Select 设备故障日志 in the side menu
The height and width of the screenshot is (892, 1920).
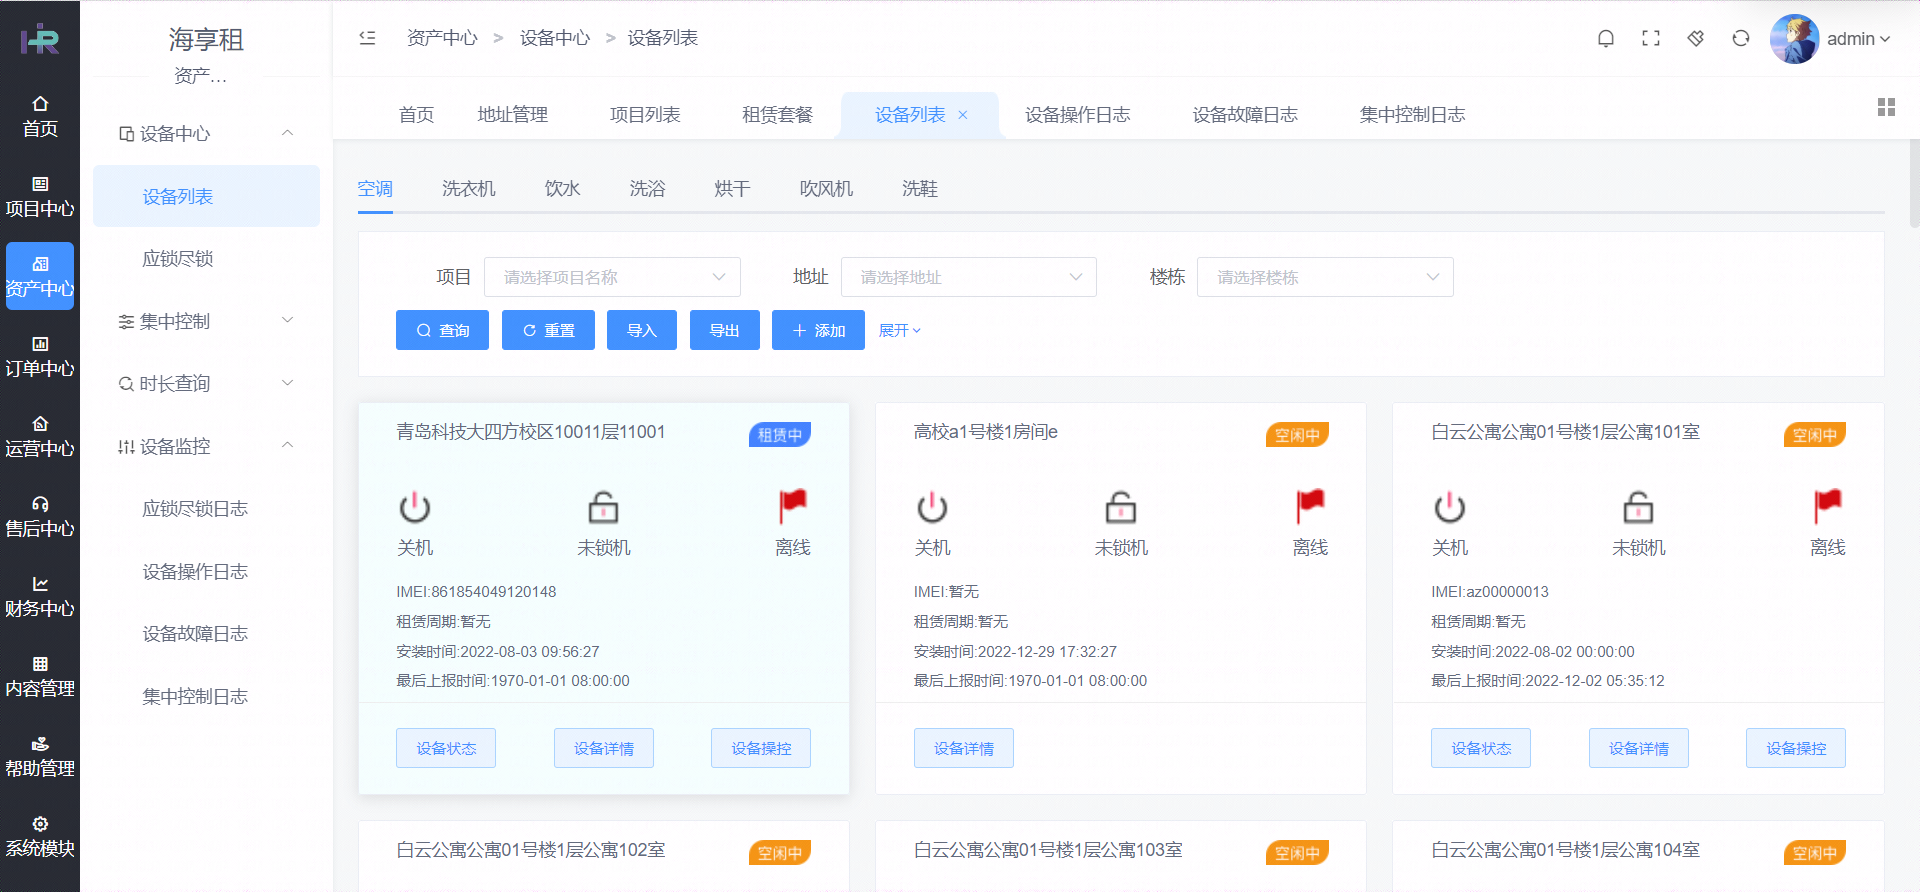[x=206, y=633]
